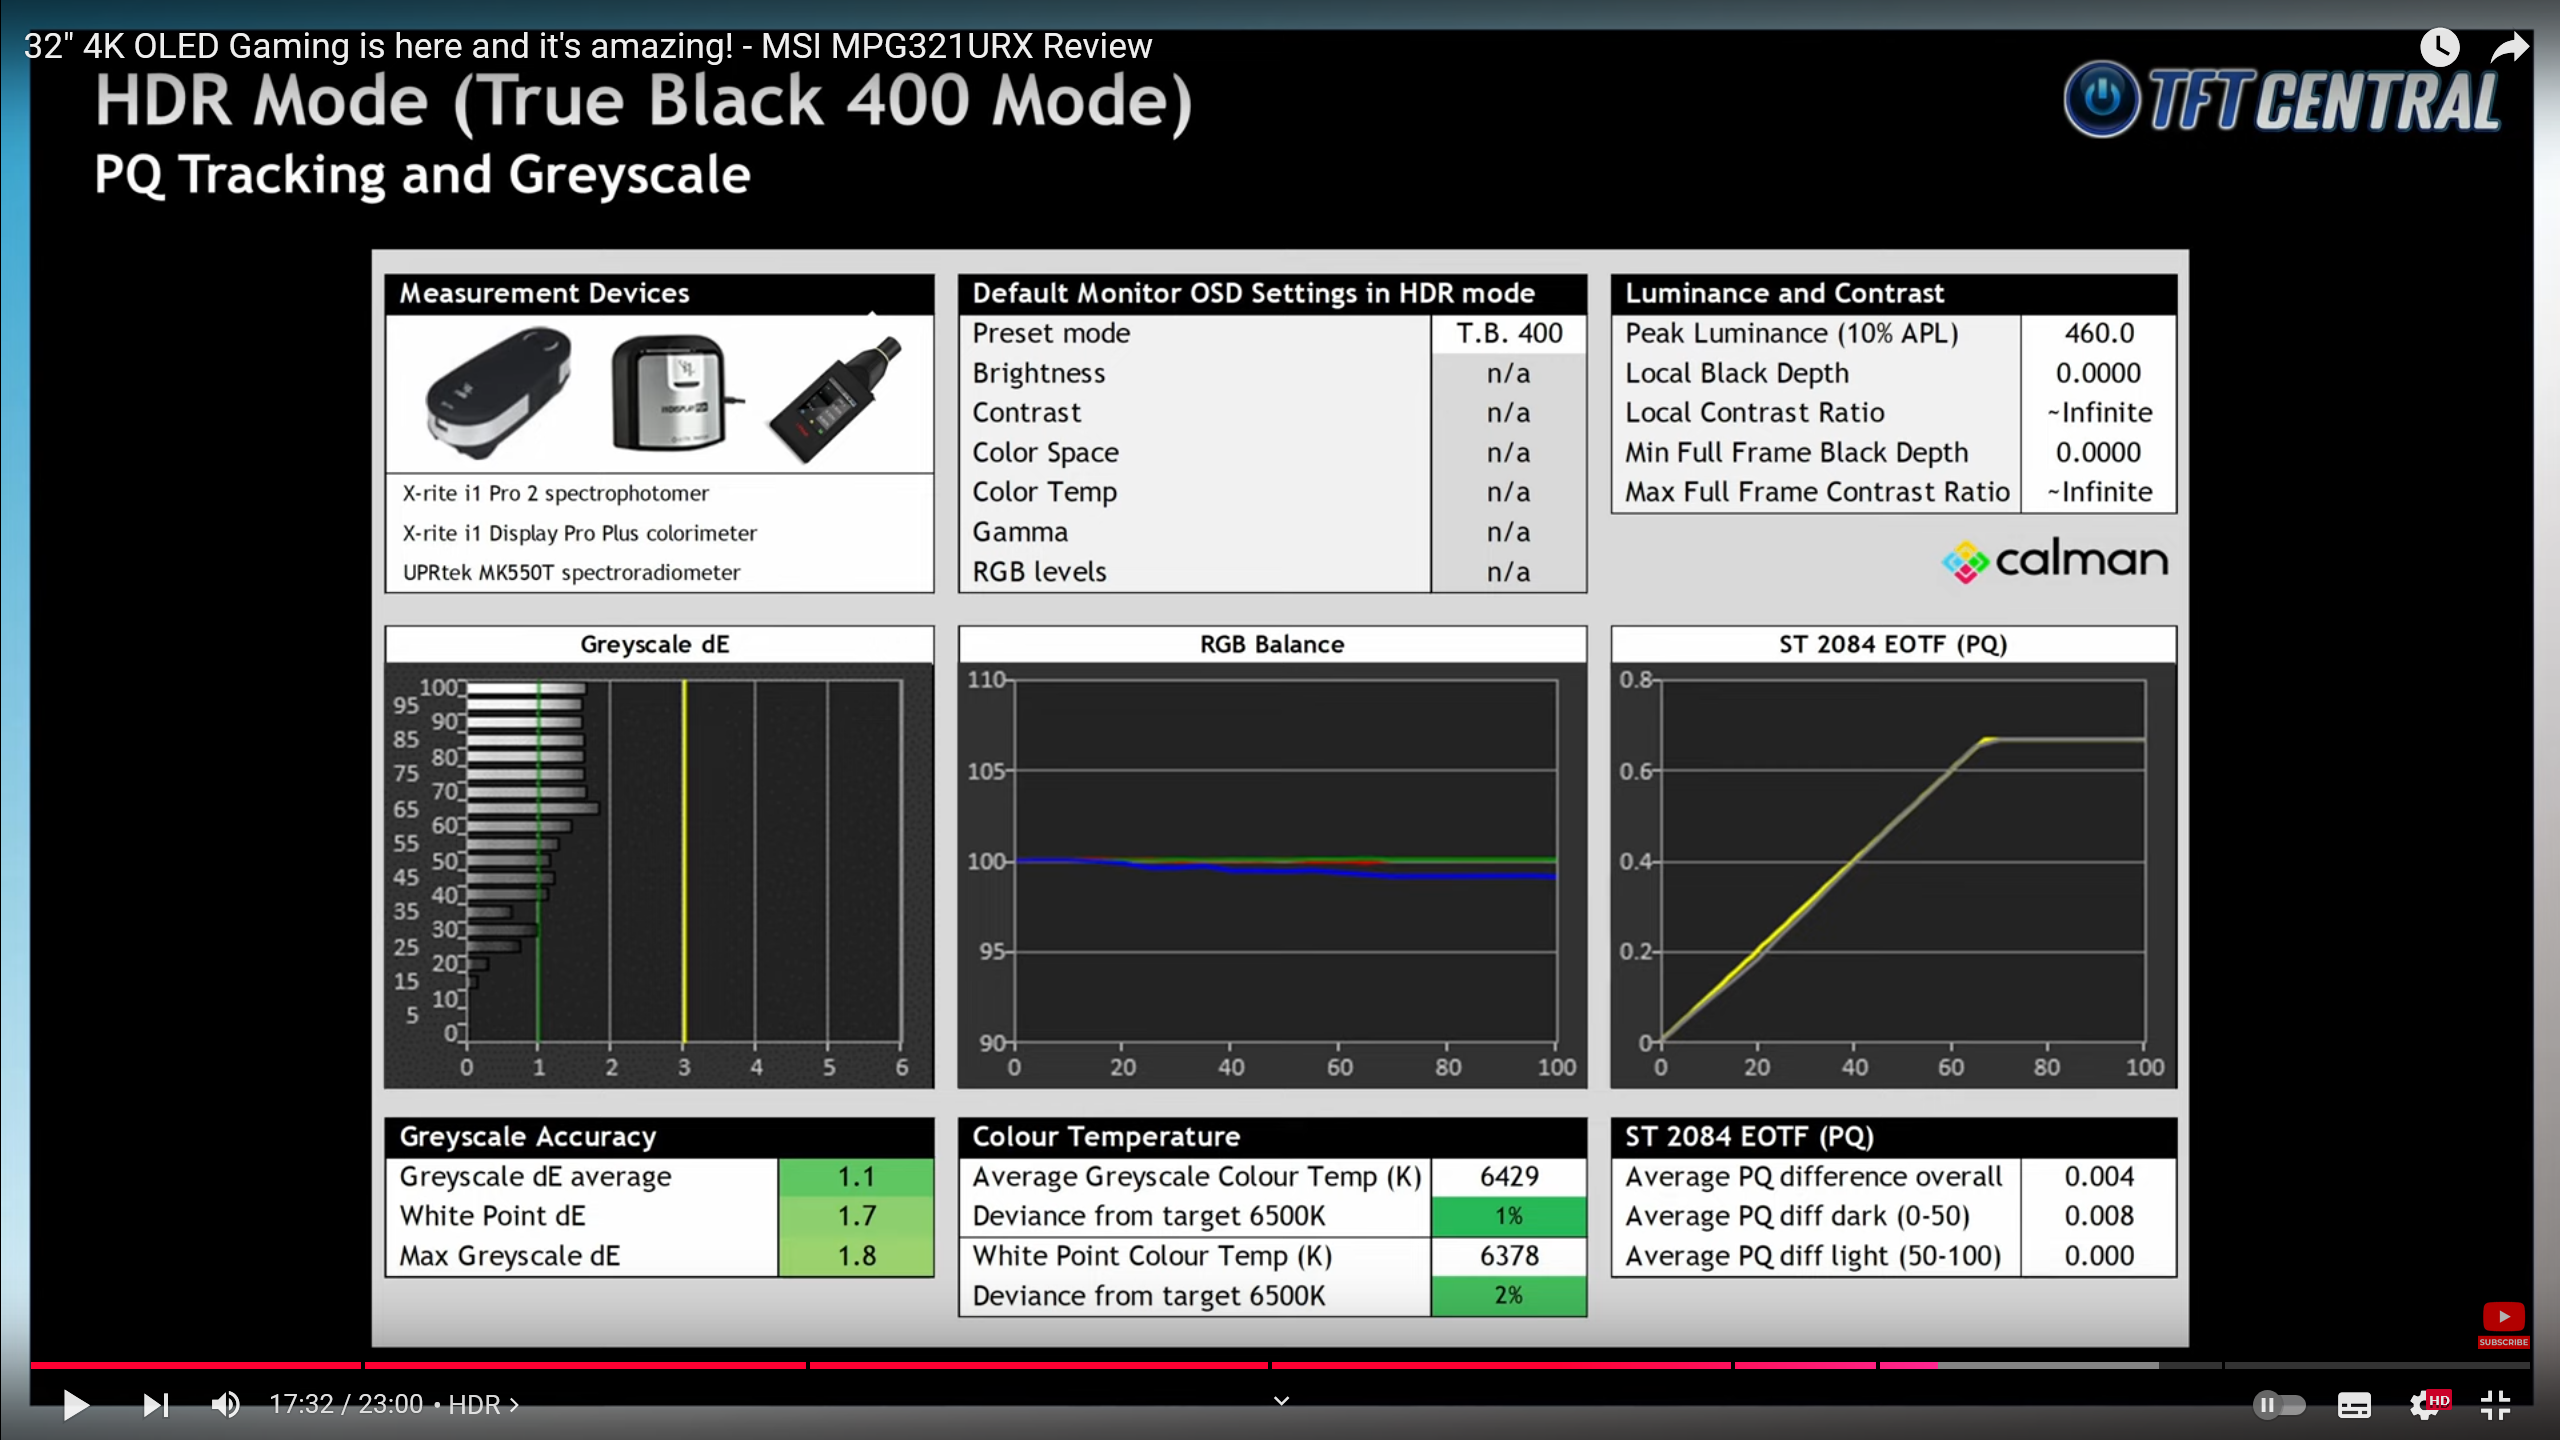Exit full screen mode

[2496, 1405]
